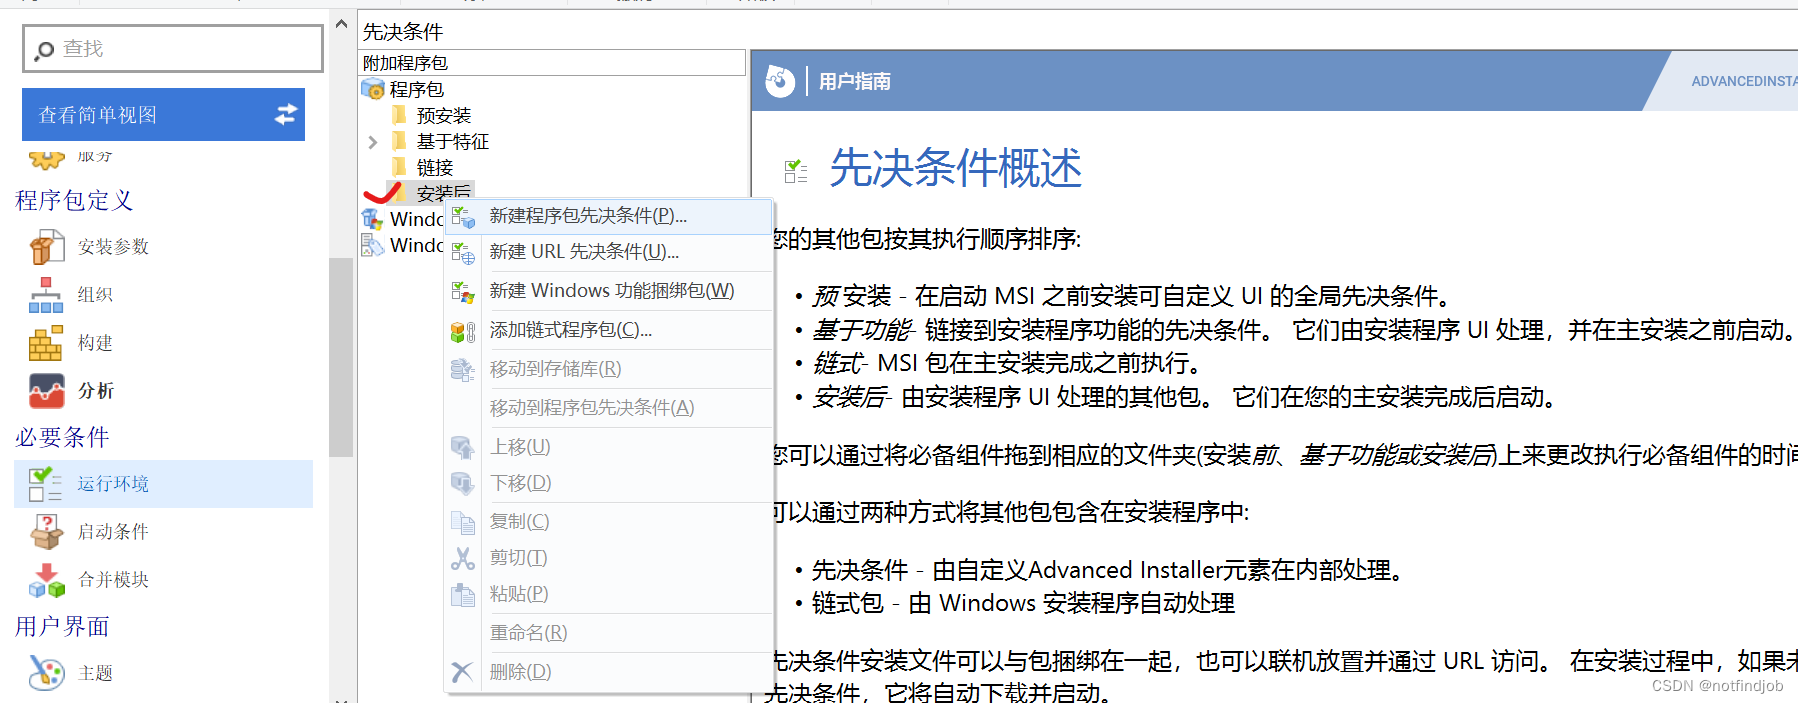Click sidebar scrollbar up arrow

point(342,23)
